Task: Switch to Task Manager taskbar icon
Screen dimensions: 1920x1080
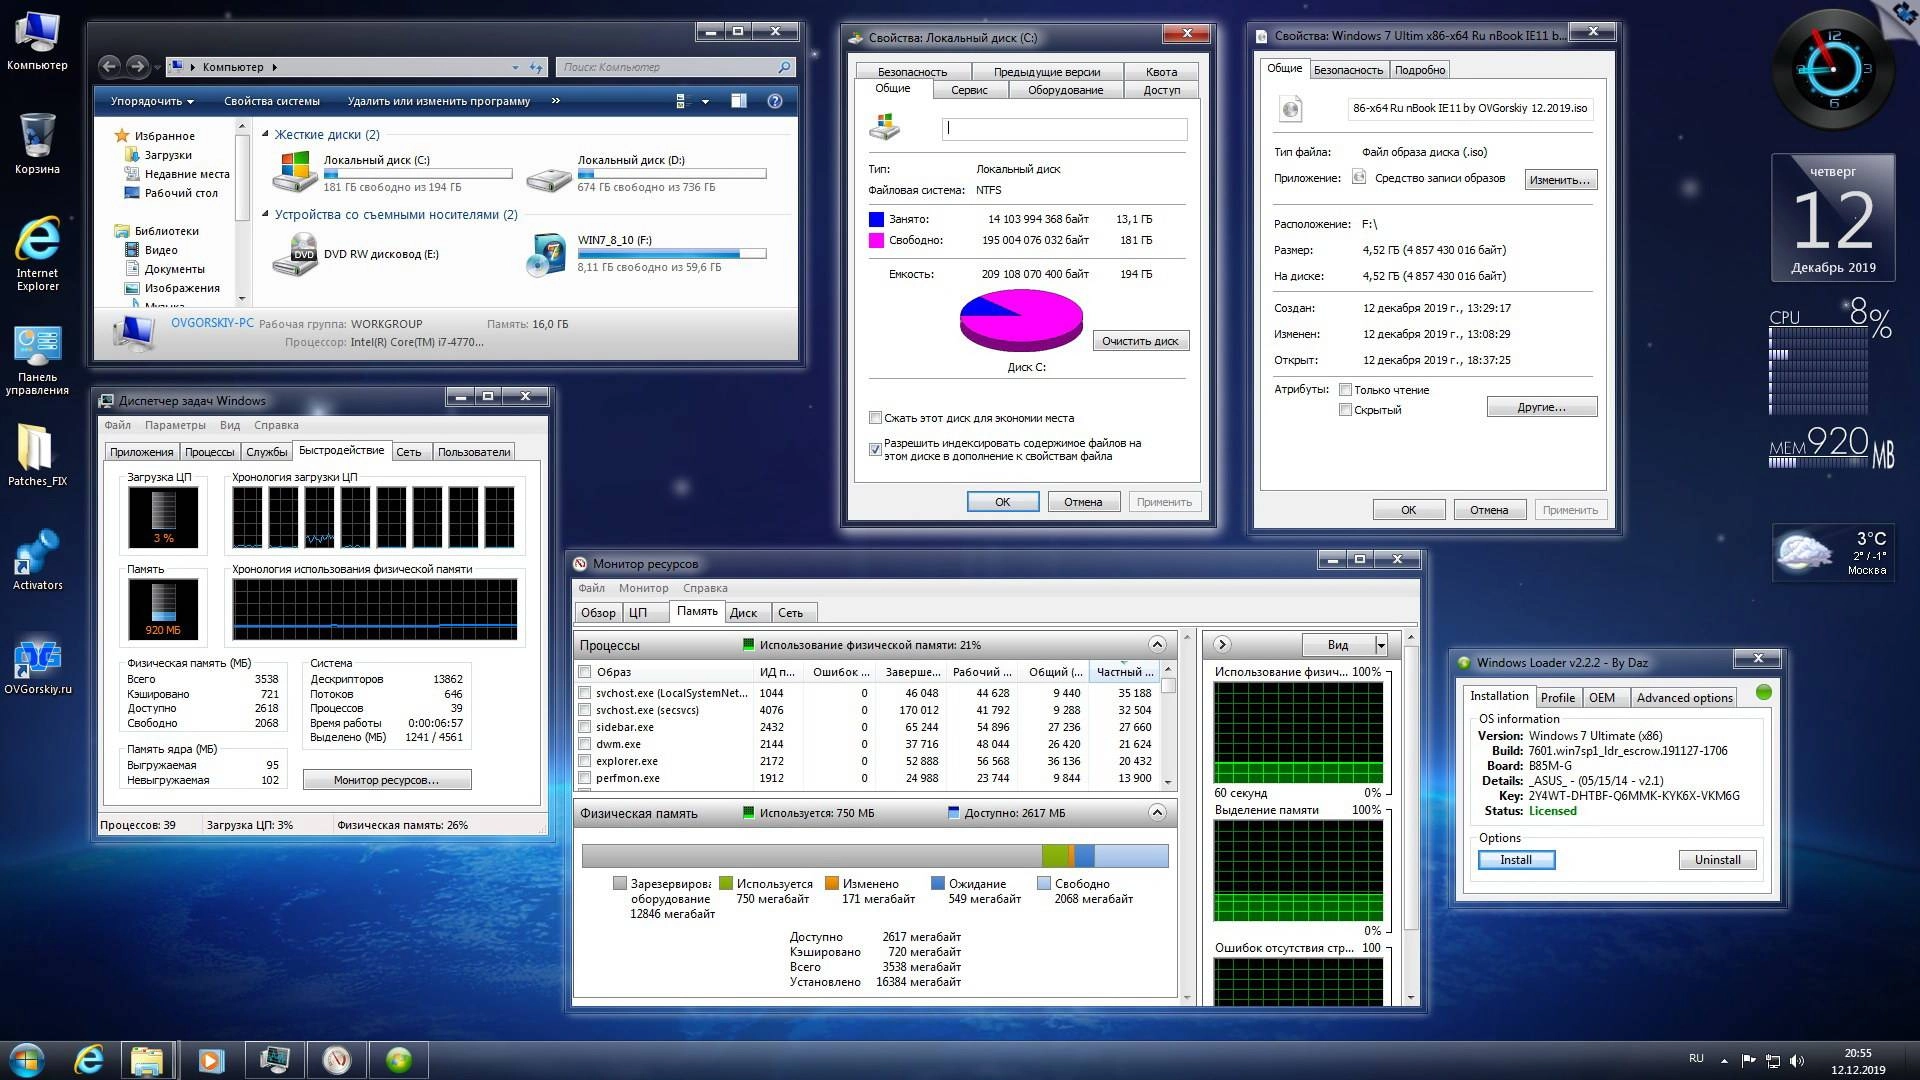Action: pos(274,1060)
